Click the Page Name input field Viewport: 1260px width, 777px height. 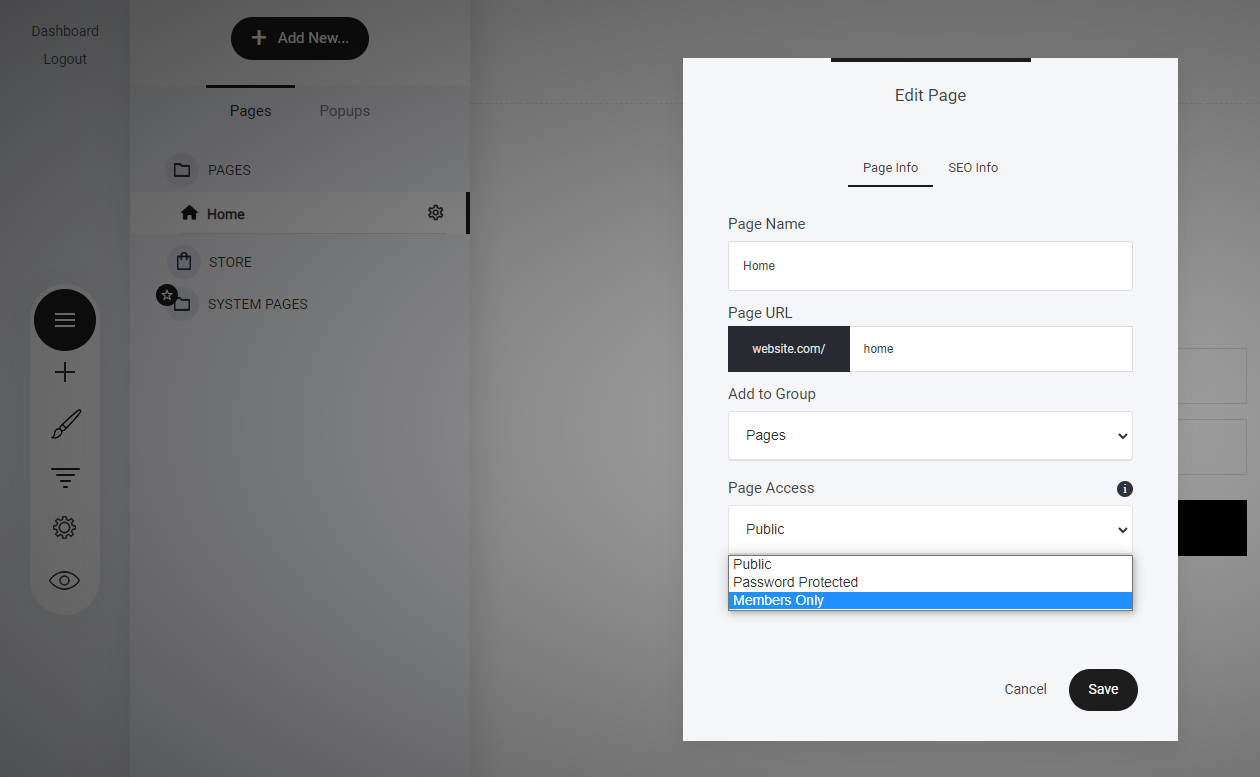tap(930, 266)
